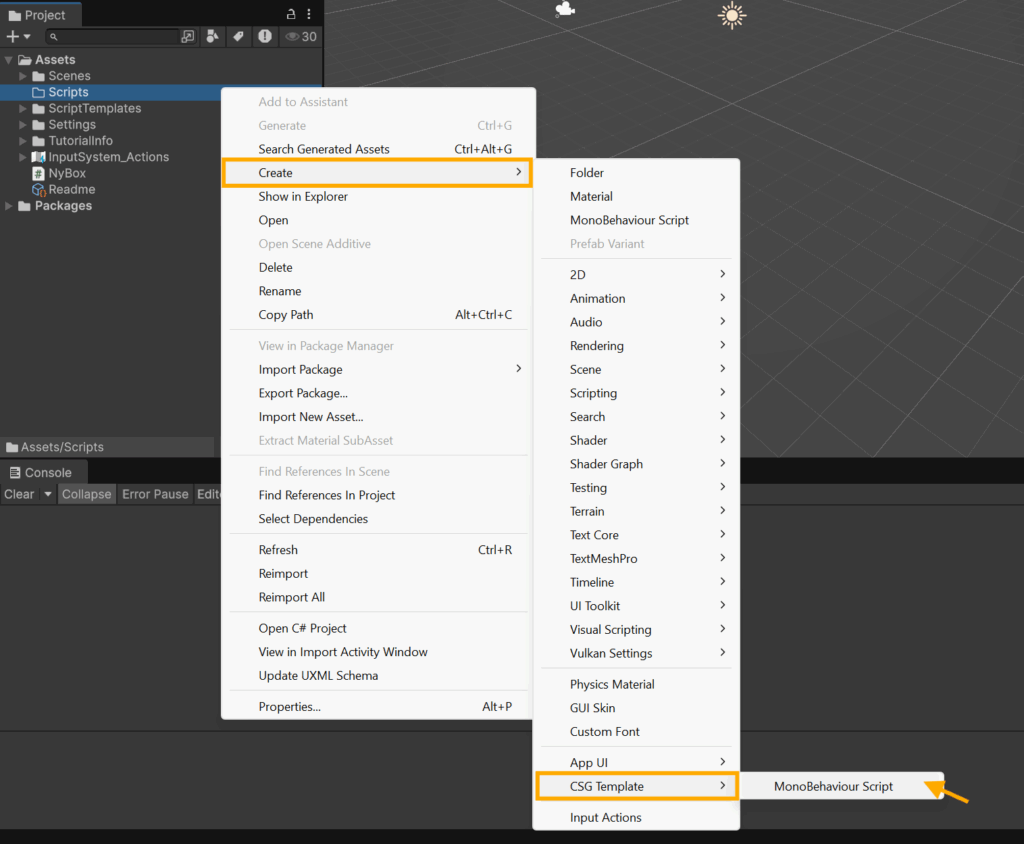The height and width of the screenshot is (844, 1024).
Task: Select the InputSystem_Actions asset icon
Action: coord(39,157)
